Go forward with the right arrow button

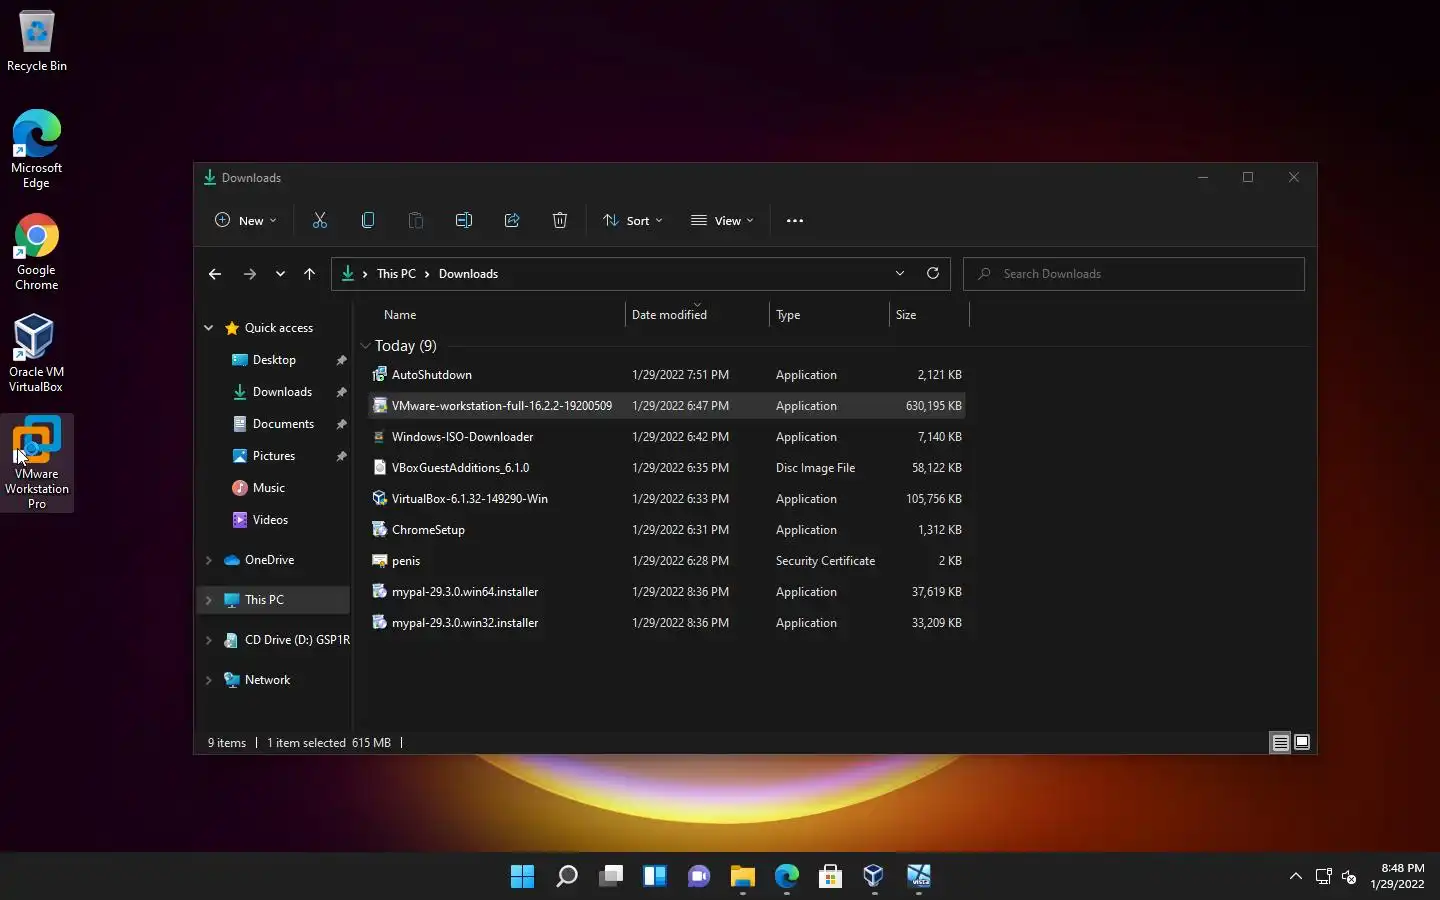pyautogui.click(x=250, y=274)
